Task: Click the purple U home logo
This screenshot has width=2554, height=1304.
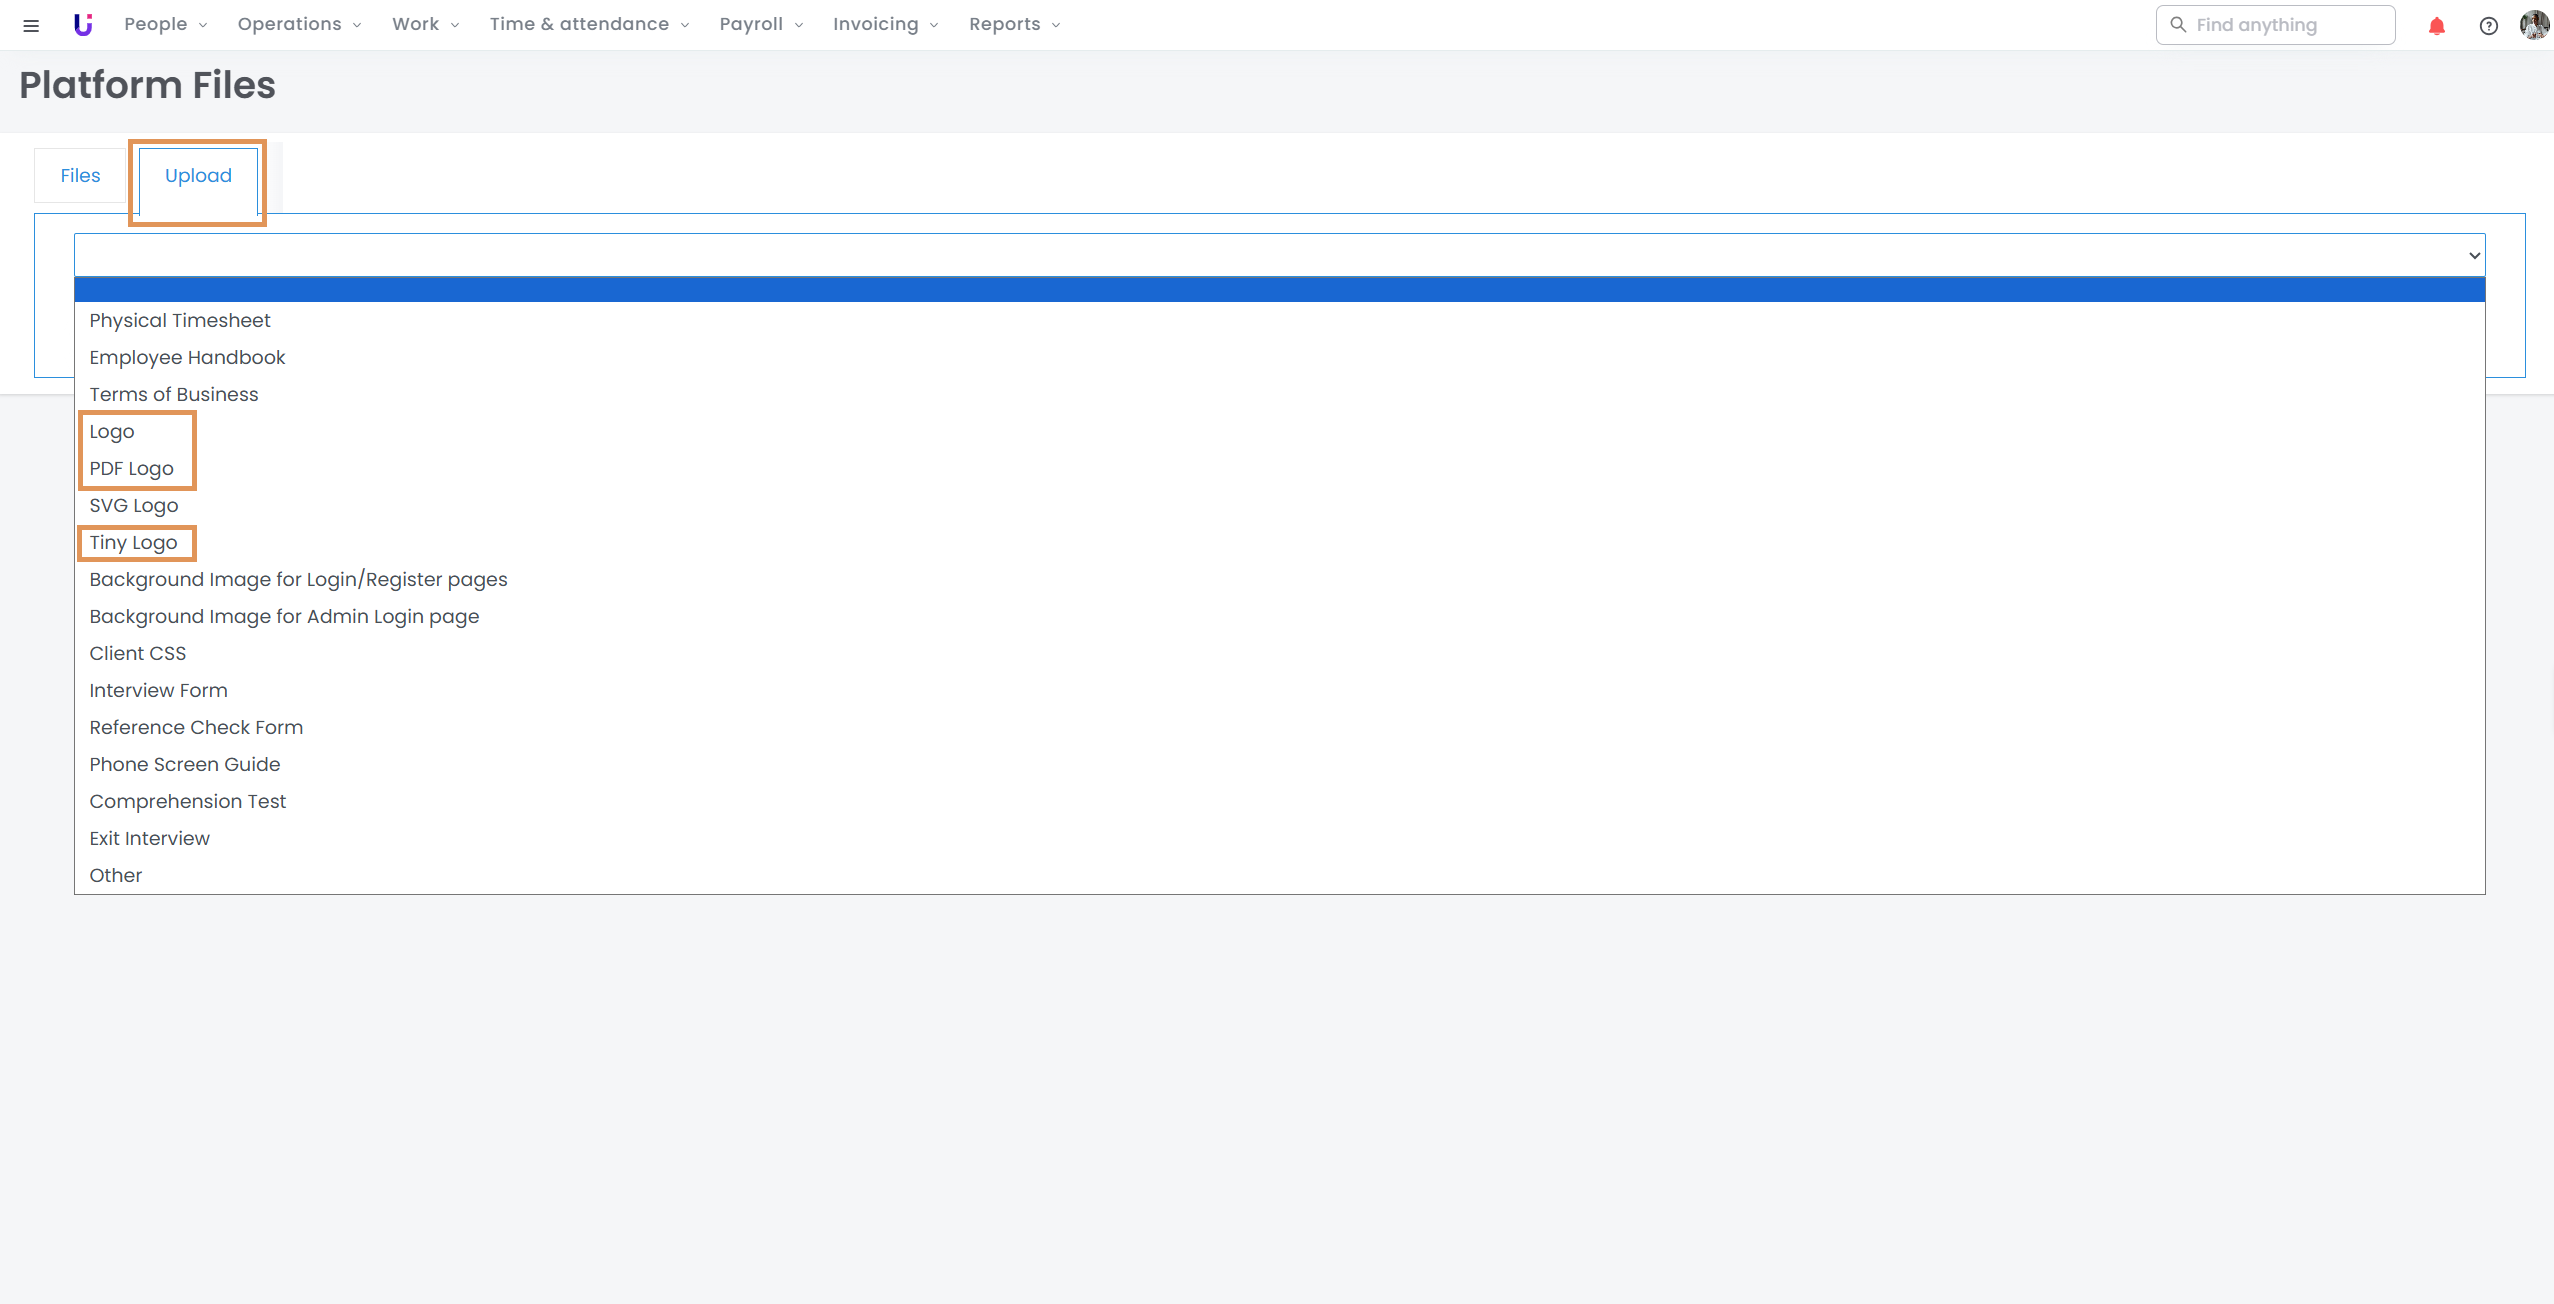Action: pyautogui.click(x=83, y=25)
